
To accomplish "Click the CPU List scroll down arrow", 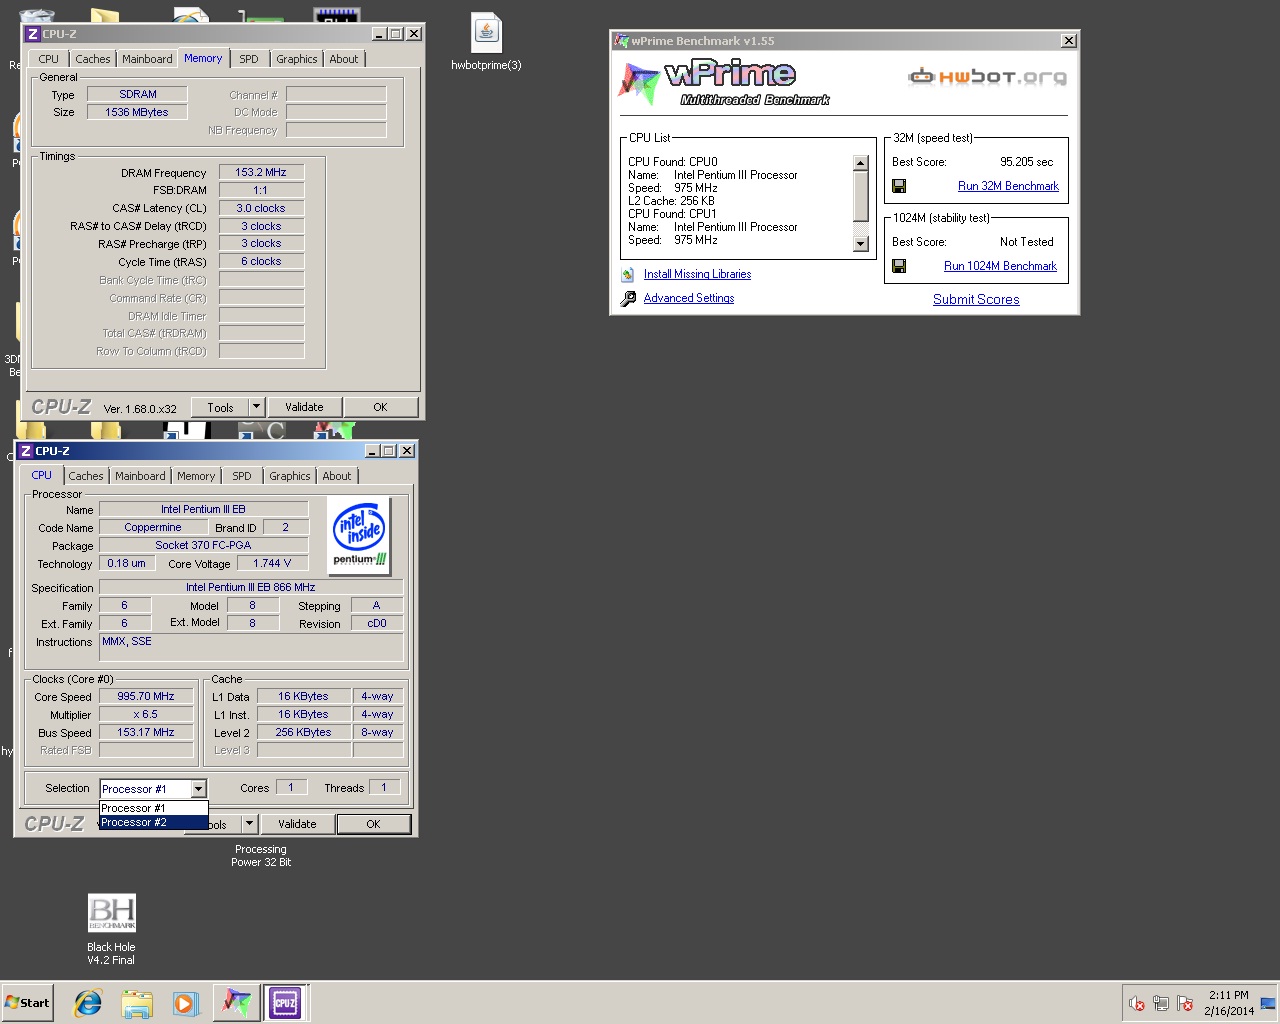I will (x=860, y=244).
